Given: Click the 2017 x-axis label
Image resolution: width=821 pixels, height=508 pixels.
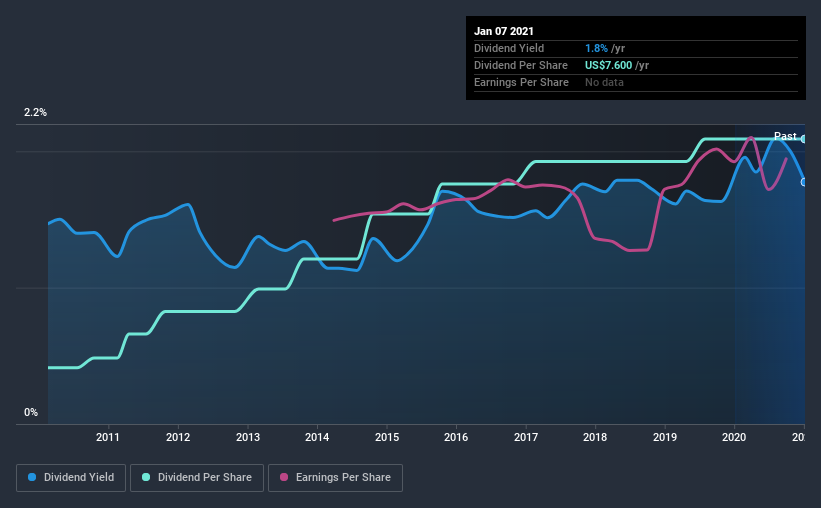Looking at the screenshot, I should [x=526, y=437].
